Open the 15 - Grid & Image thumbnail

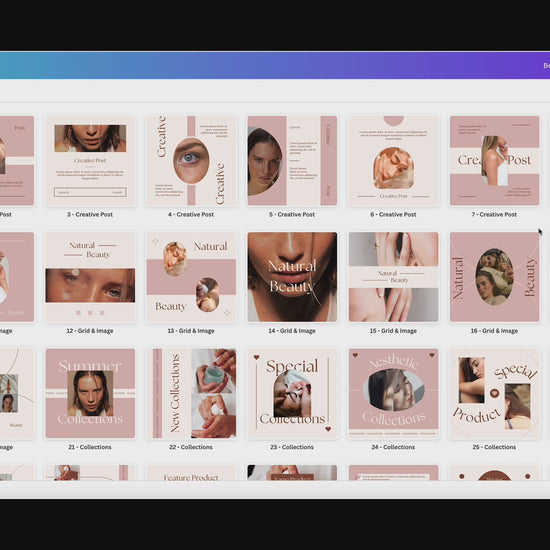[x=393, y=277]
